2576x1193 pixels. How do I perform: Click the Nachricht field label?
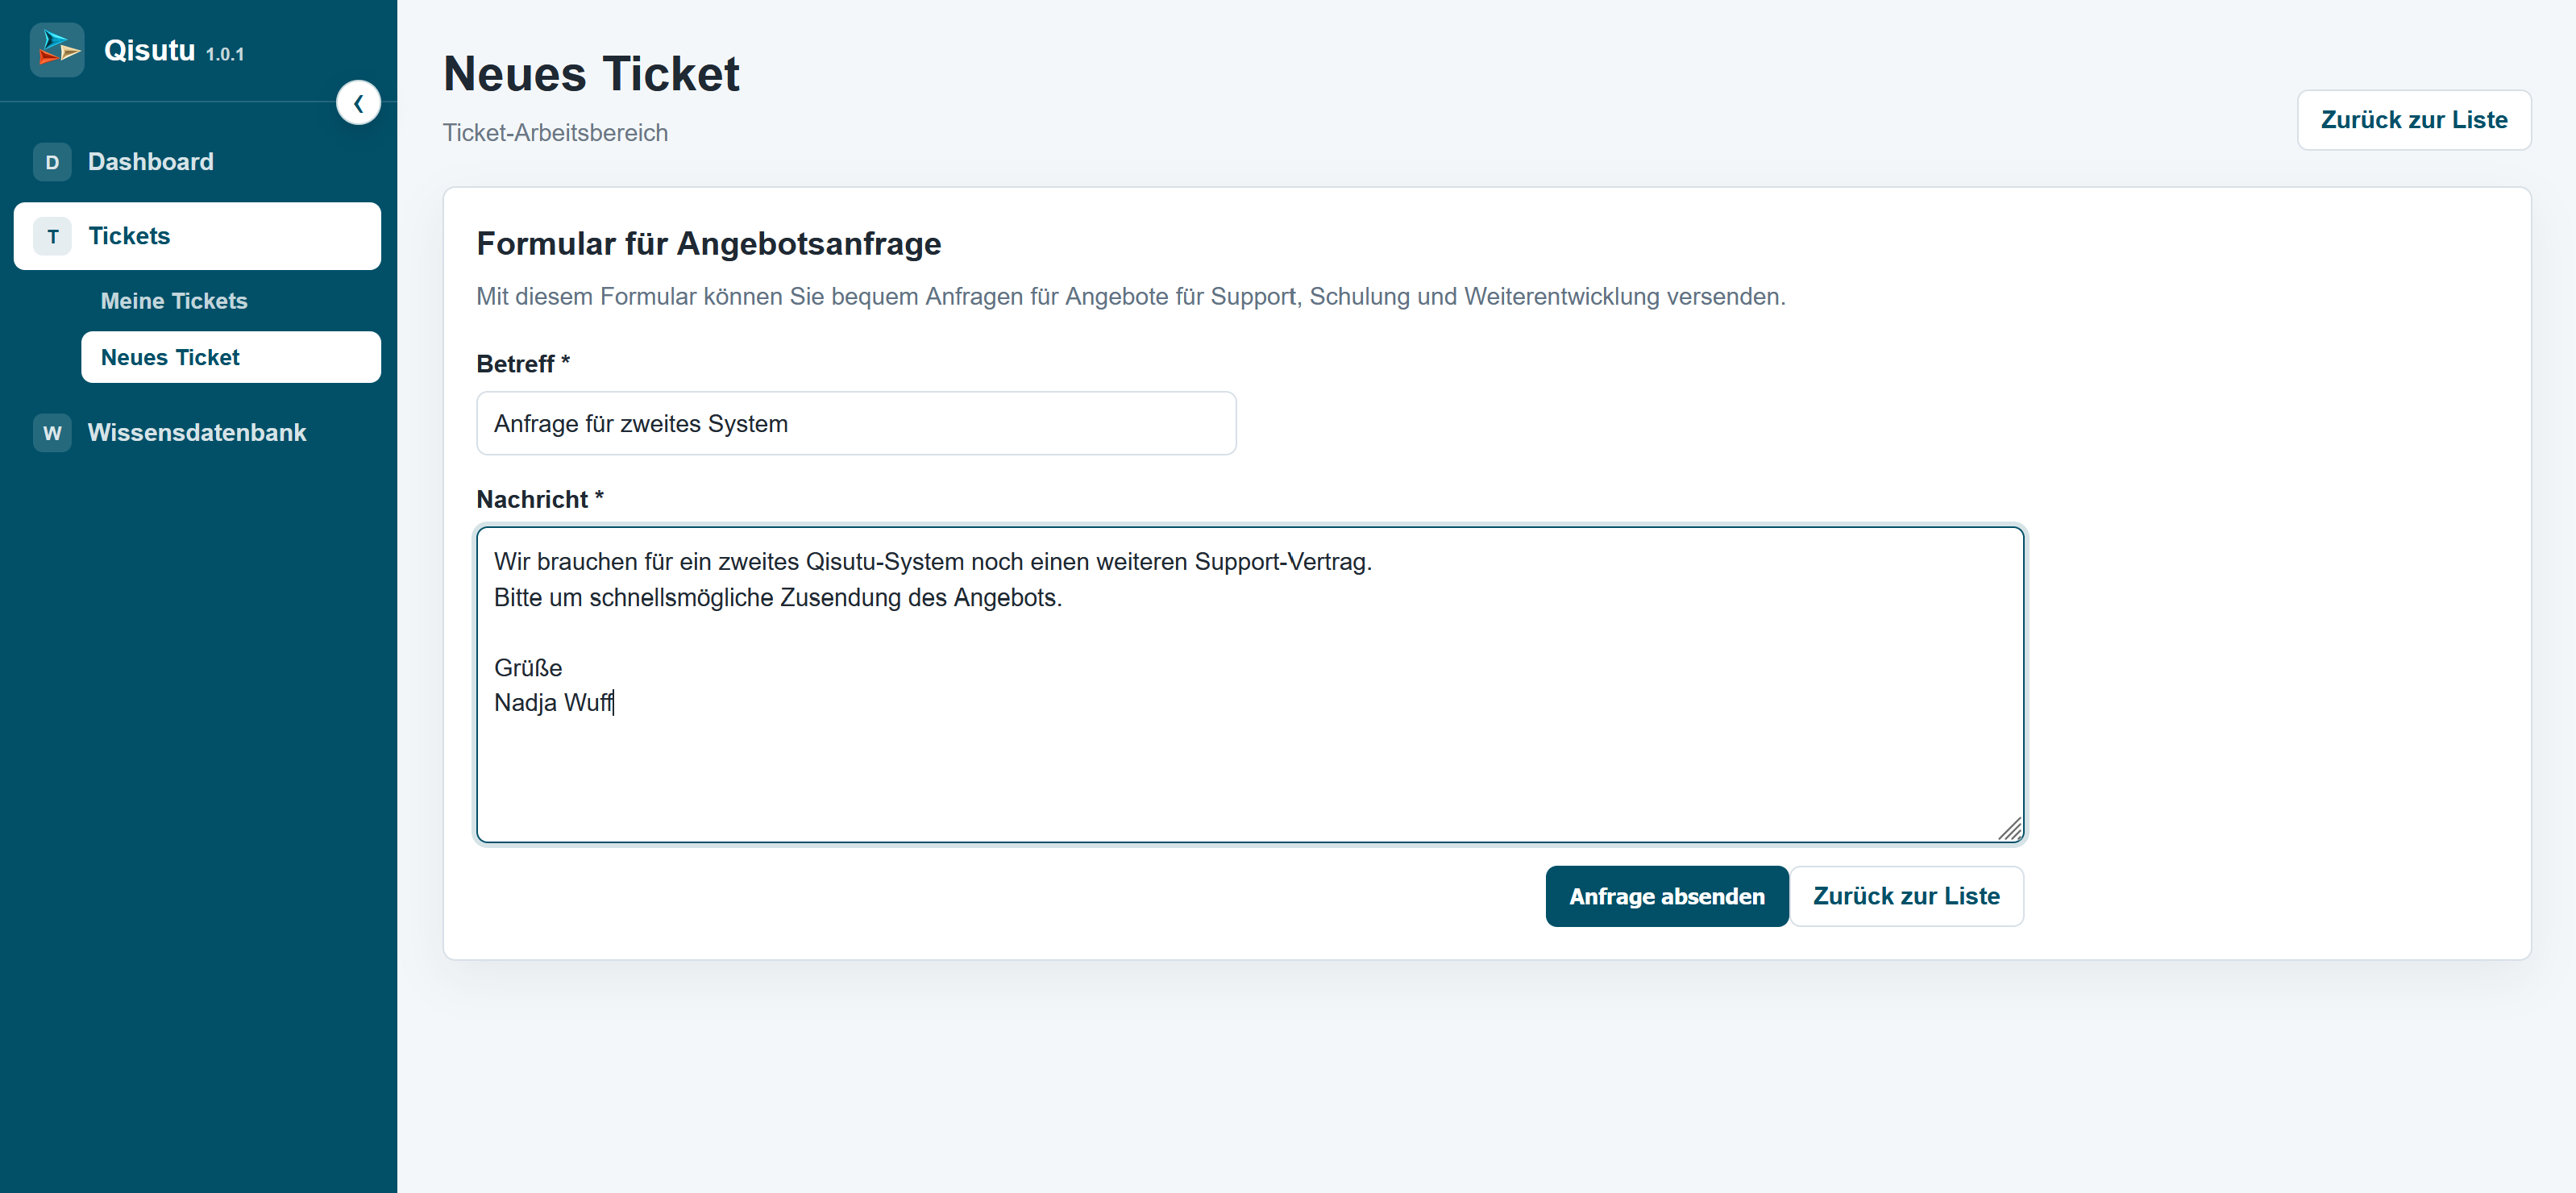point(540,500)
